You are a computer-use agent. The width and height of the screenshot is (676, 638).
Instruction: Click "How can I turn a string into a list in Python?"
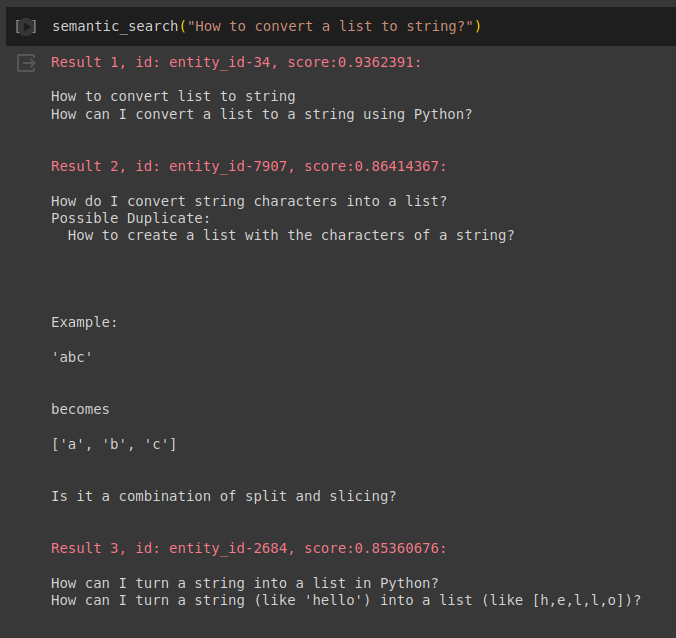[x=245, y=583]
